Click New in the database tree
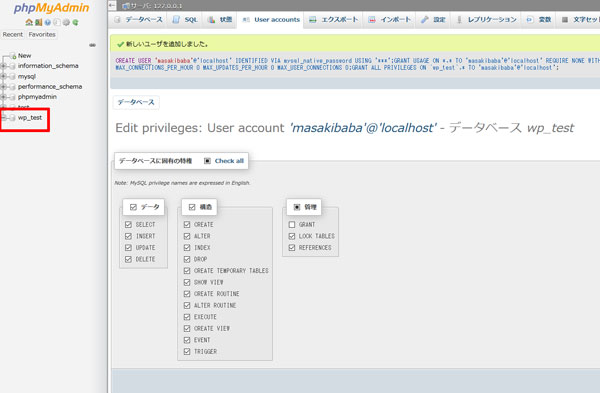Viewport: 600px width, 393px height. coord(24,55)
